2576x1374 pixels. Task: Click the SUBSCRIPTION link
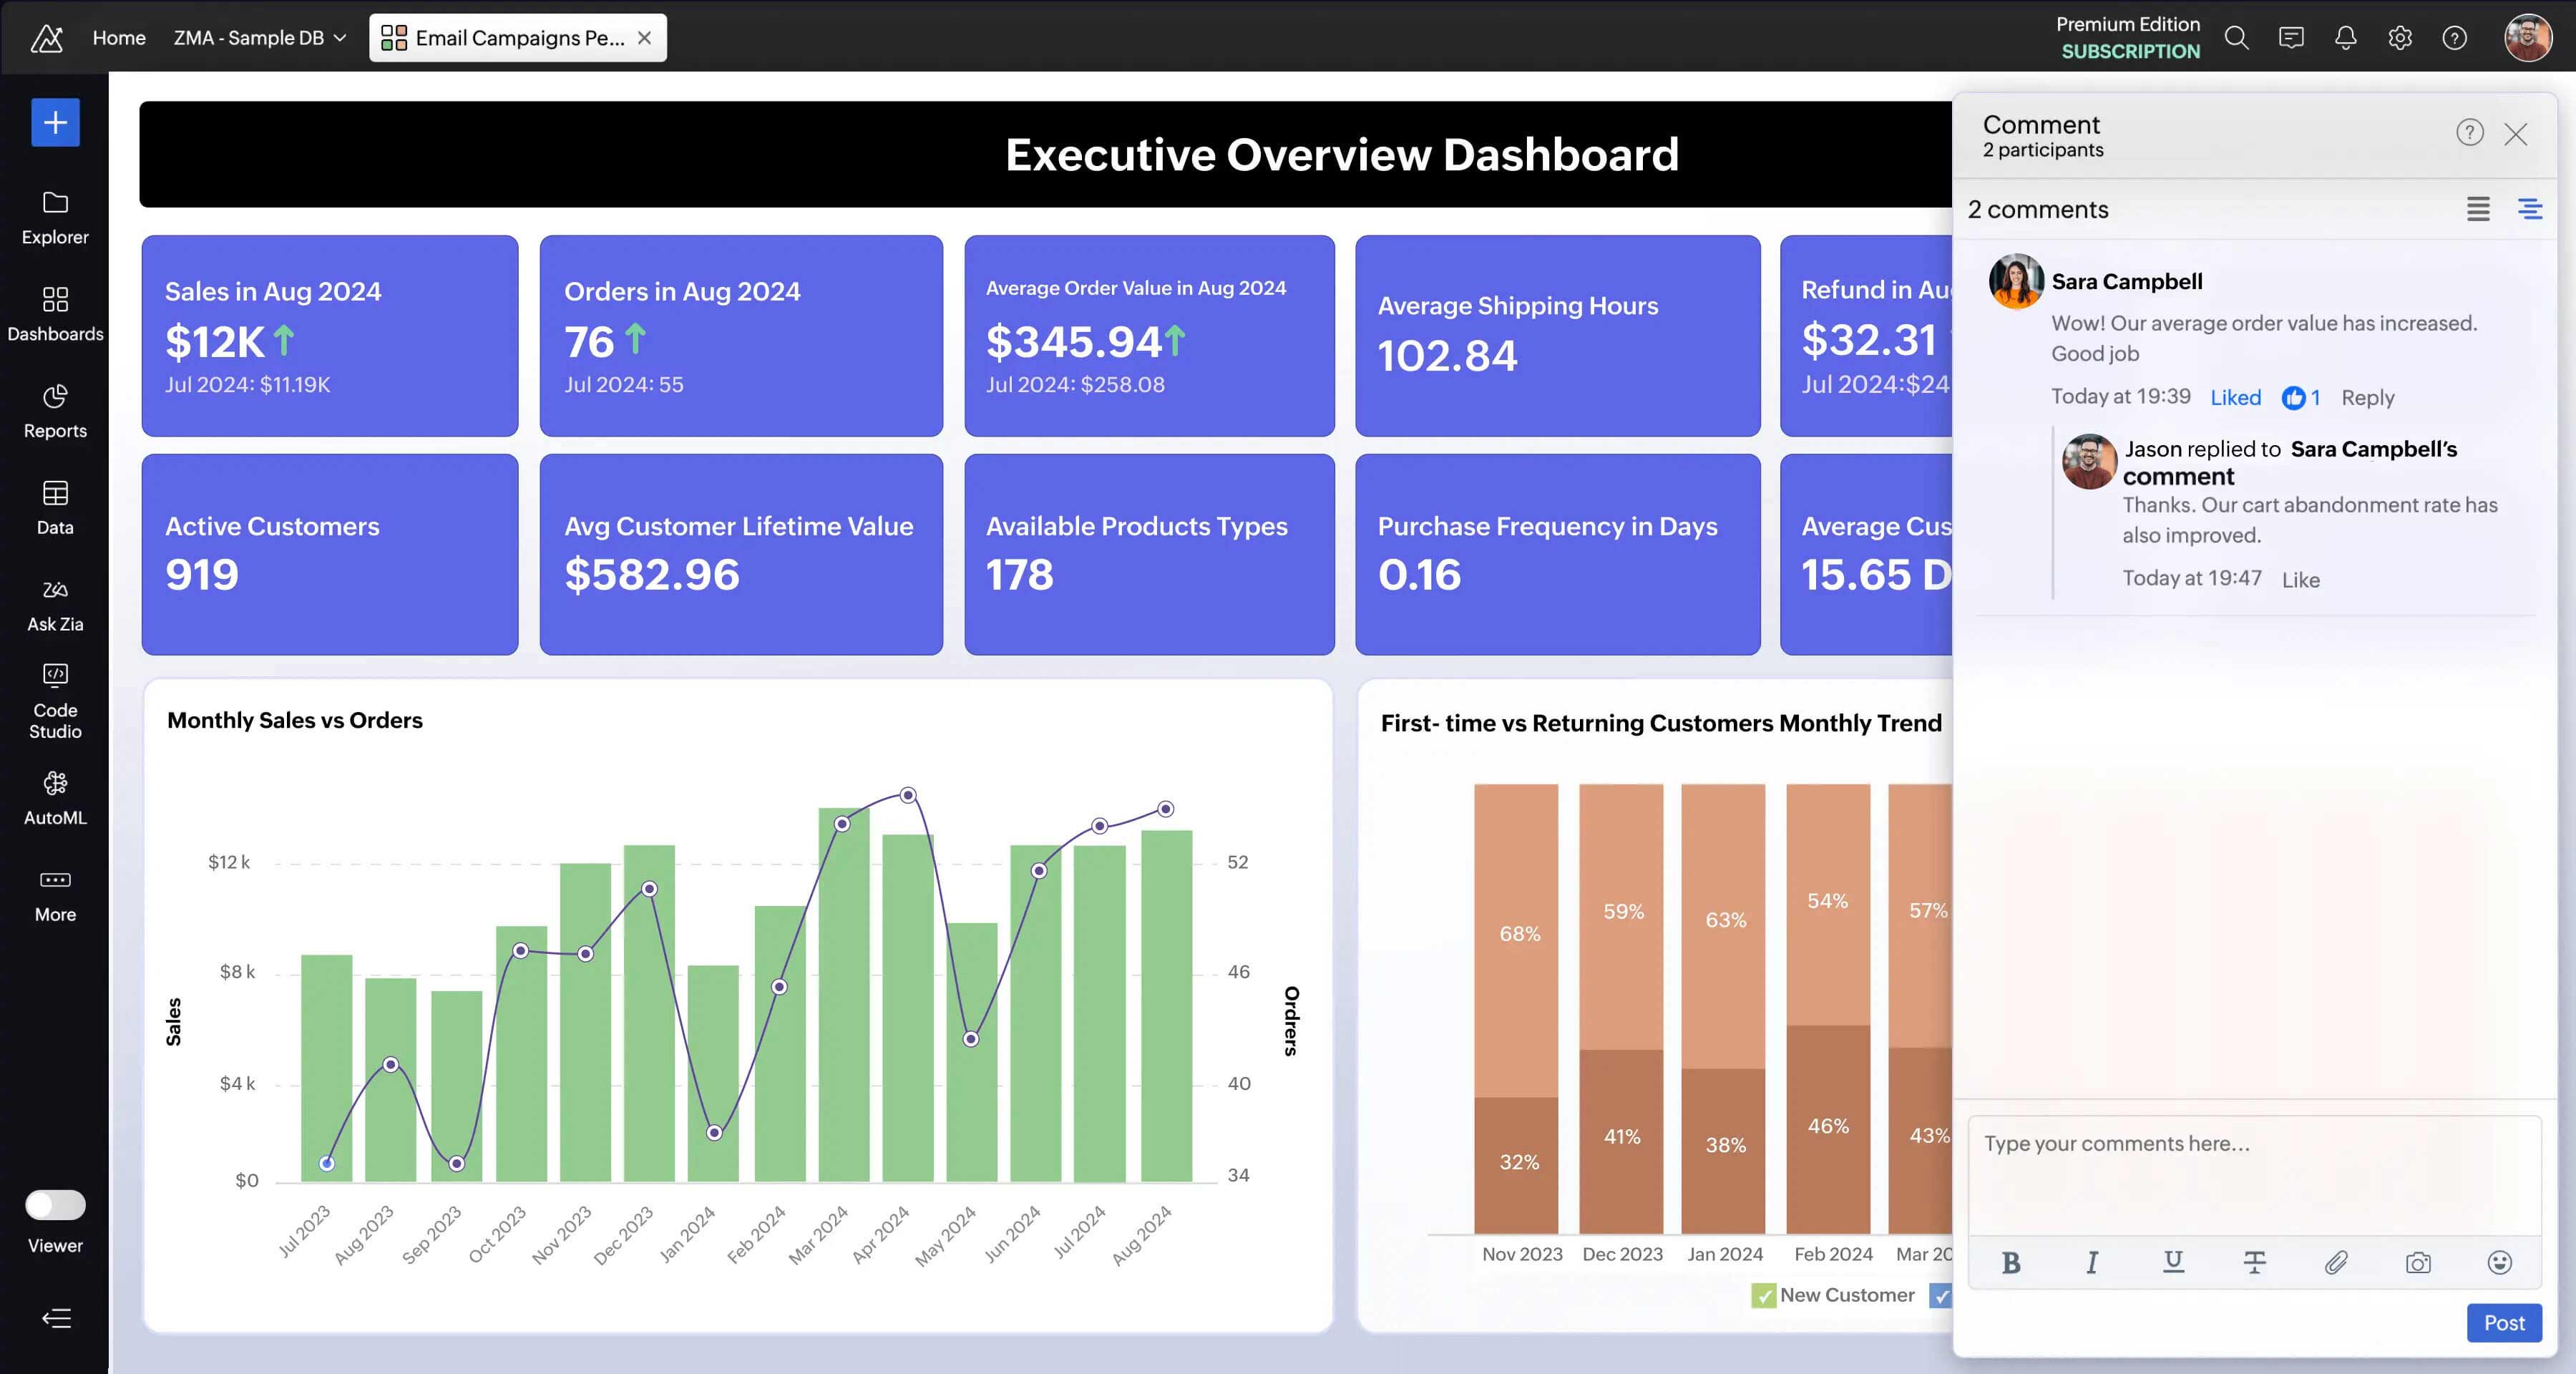[2130, 51]
